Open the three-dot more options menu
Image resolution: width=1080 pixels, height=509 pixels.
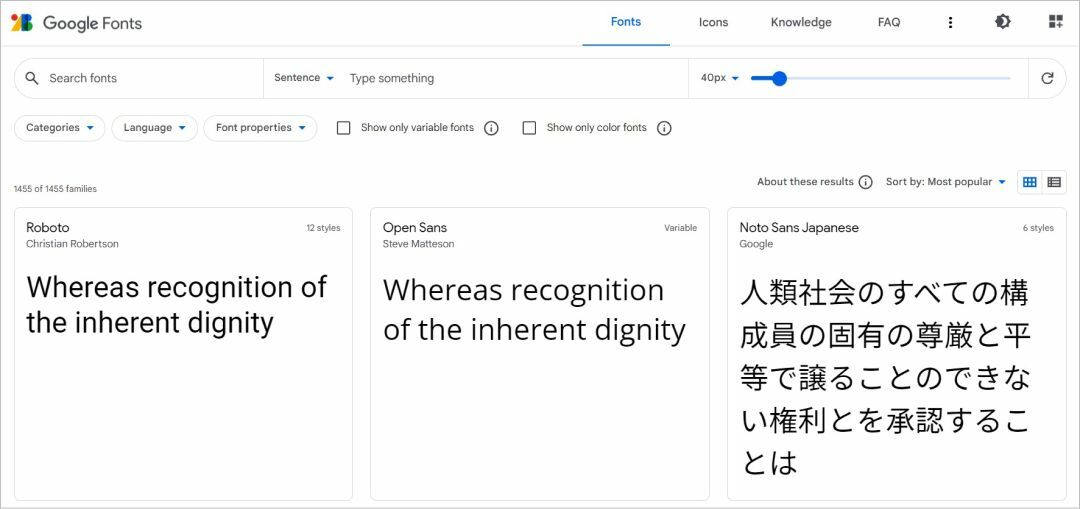pyautogui.click(x=951, y=23)
